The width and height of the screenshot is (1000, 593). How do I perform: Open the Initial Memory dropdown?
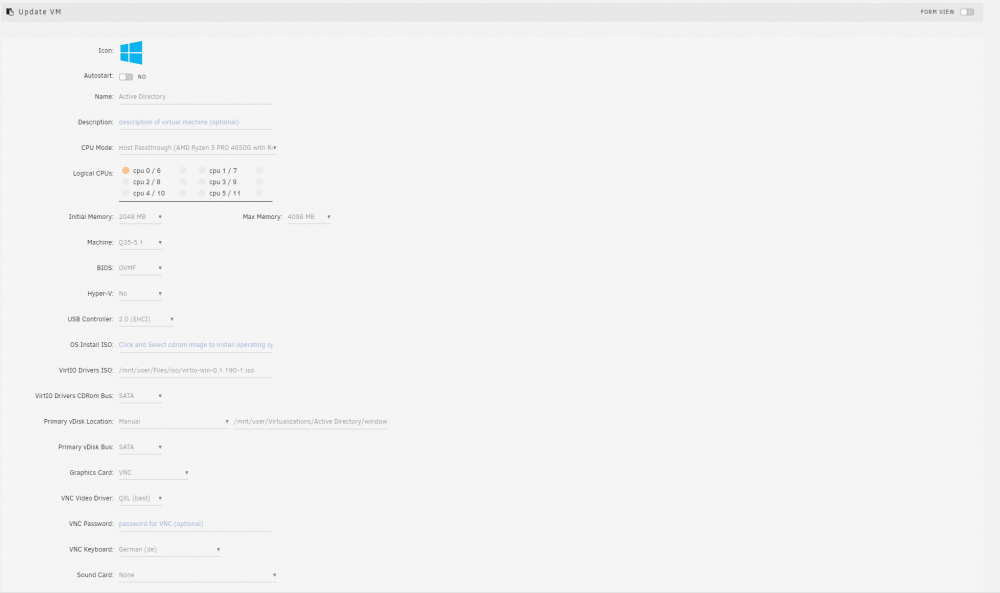pyautogui.click(x=140, y=217)
